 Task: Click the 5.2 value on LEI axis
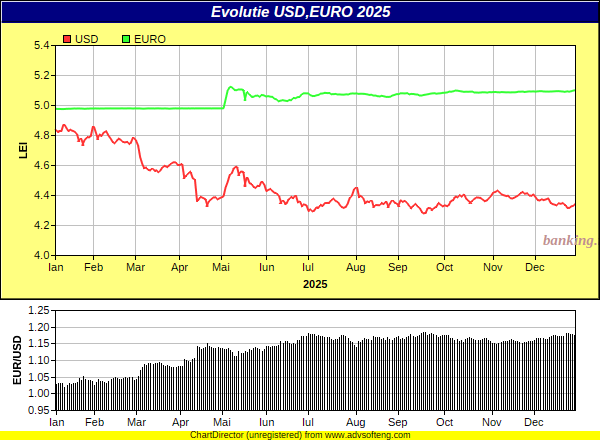pyautogui.click(x=42, y=75)
